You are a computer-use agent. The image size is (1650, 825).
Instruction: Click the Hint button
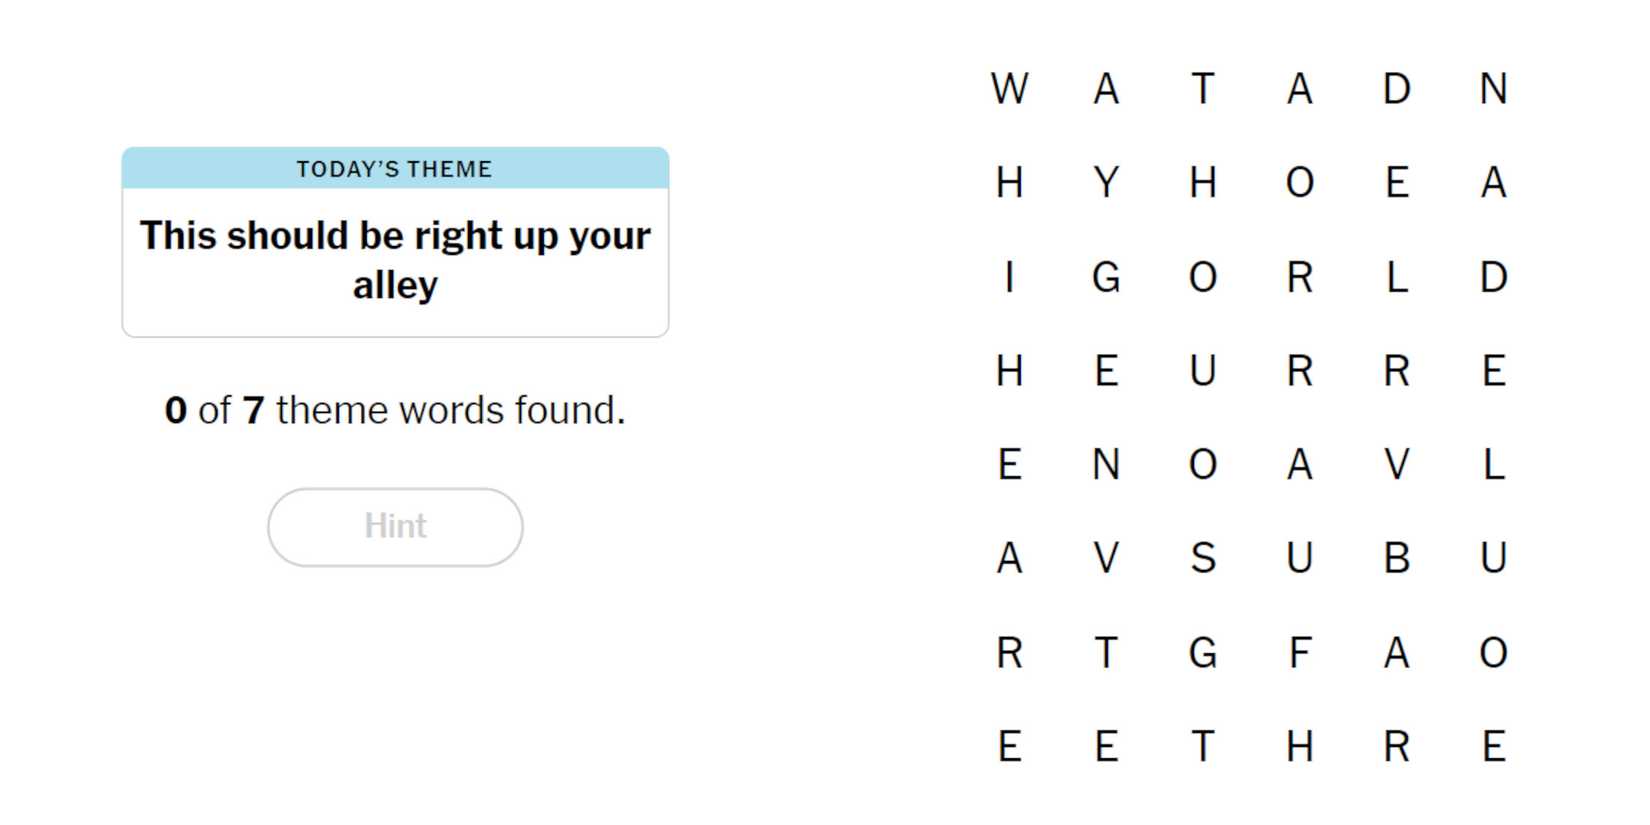(x=395, y=527)
